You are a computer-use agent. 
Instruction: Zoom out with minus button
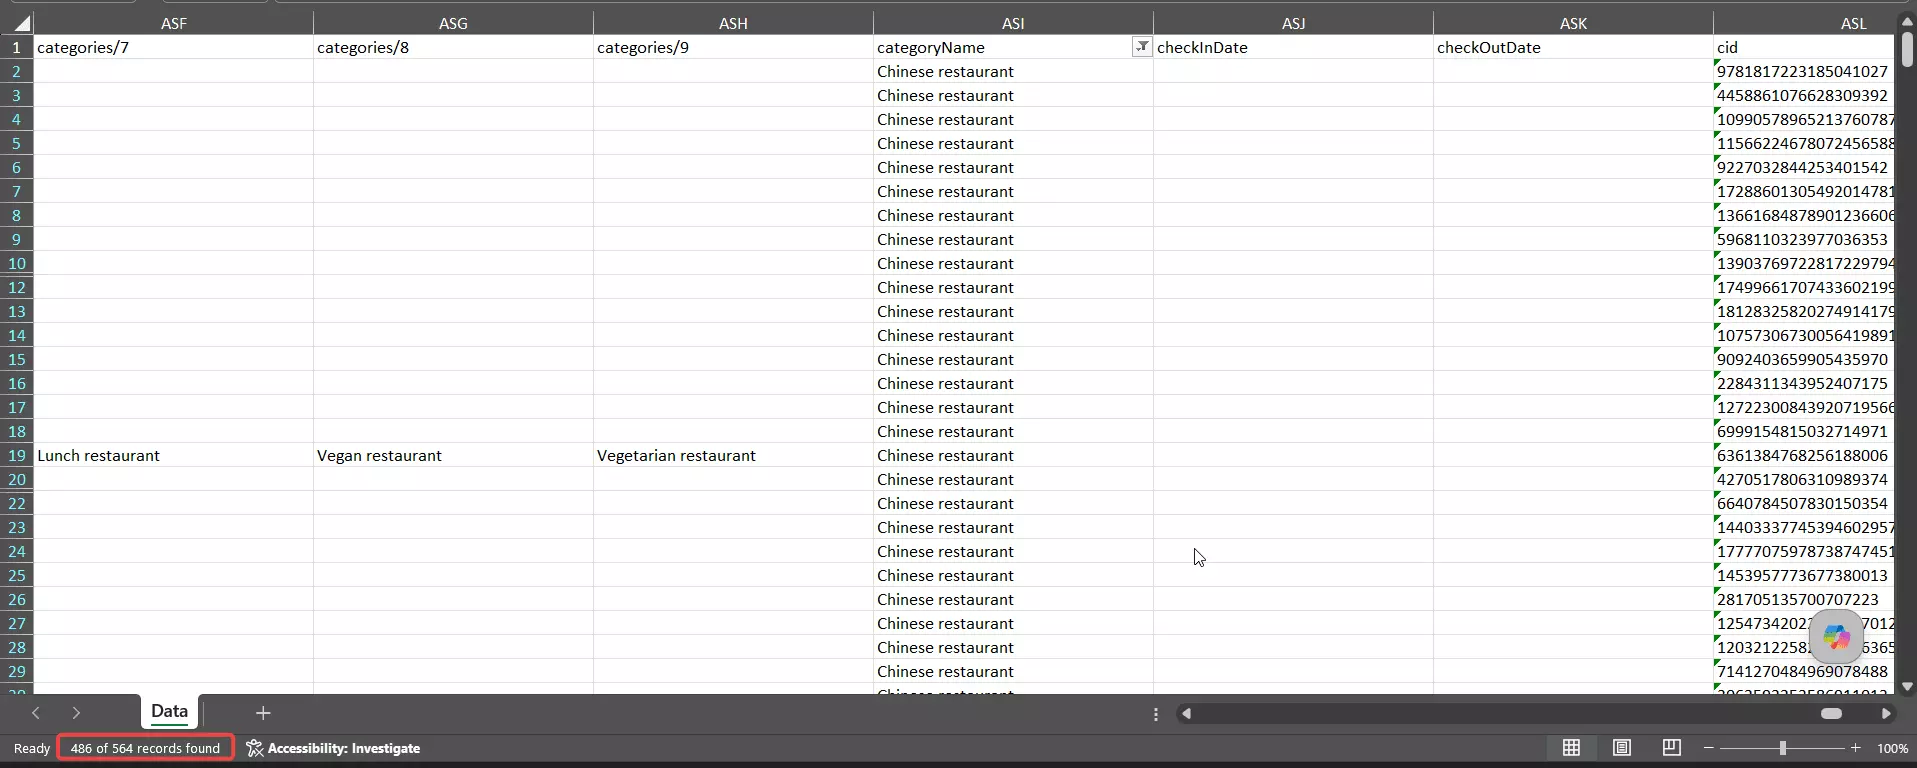pyautogui.click(x=1709, y=748)
